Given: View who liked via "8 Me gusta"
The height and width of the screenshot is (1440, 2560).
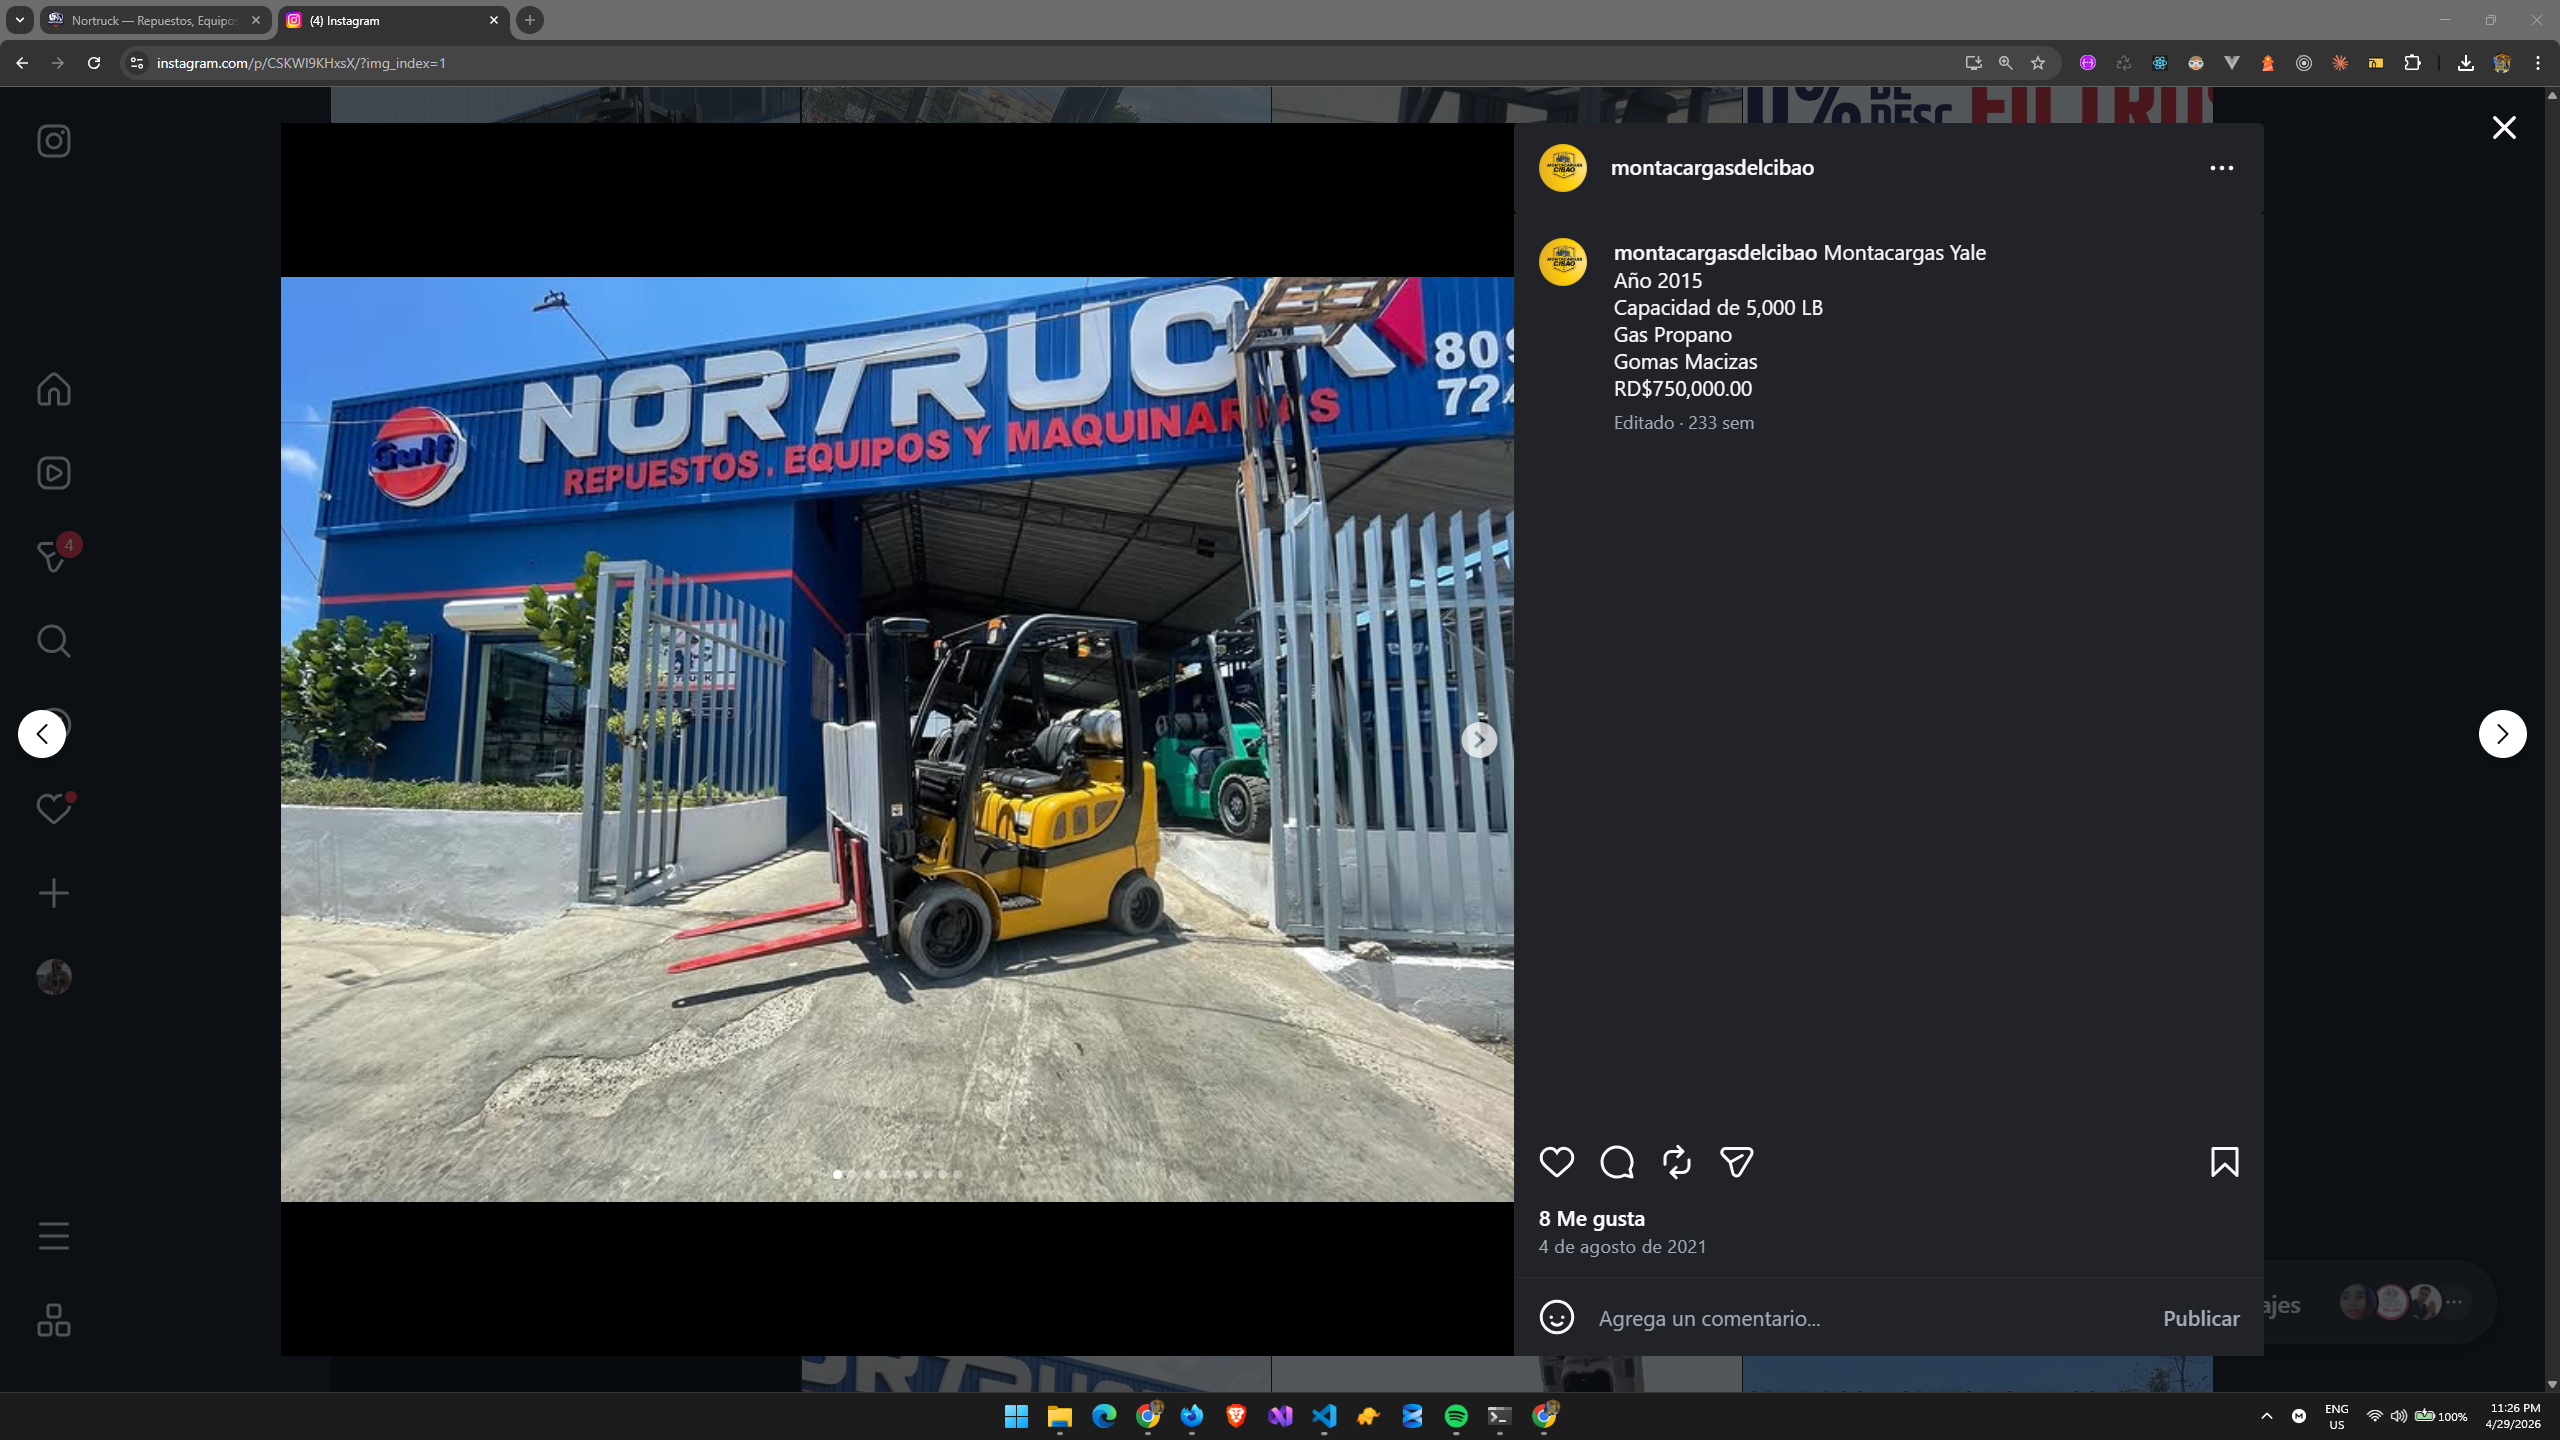Looking at the screenshot, I should (x=1591, y=1218).
